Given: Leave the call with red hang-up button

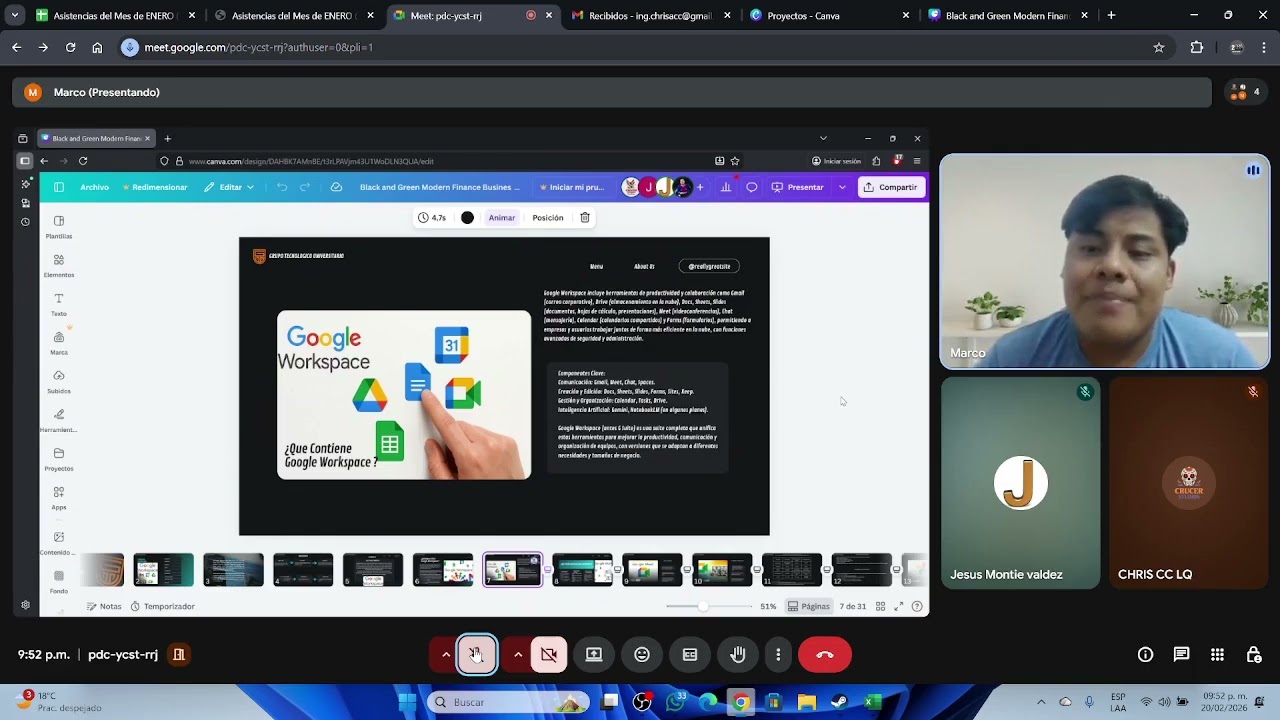Looking at the screenshot, I should coord(825,654).
